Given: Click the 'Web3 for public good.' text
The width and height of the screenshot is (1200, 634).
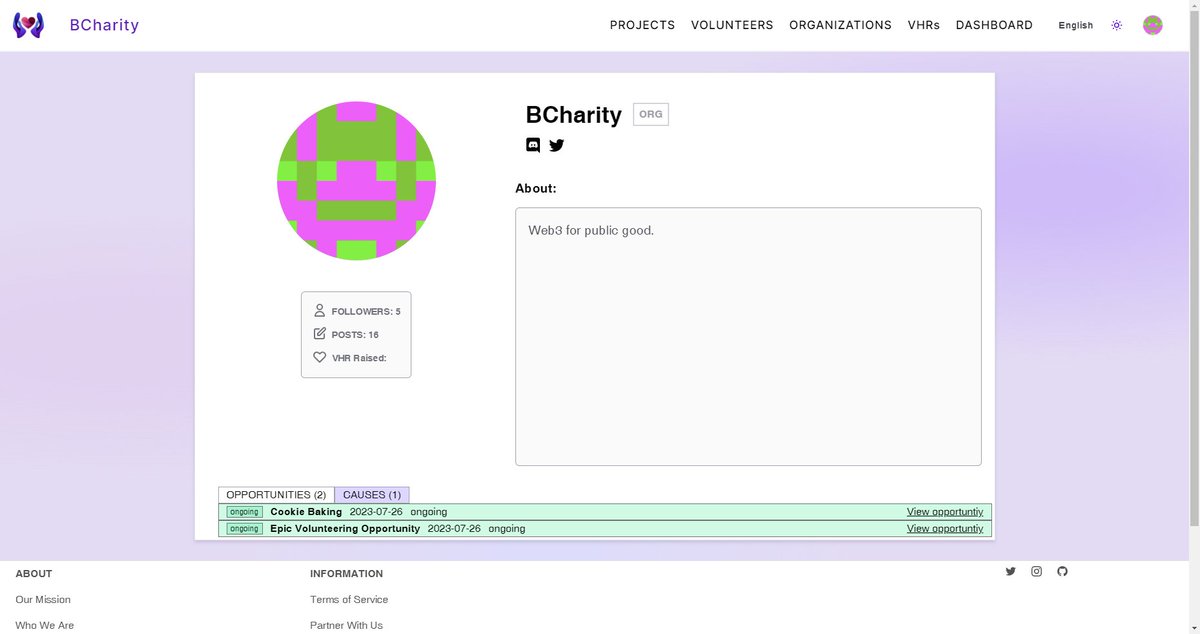Looking at the screenshot, I should [591, 230].
